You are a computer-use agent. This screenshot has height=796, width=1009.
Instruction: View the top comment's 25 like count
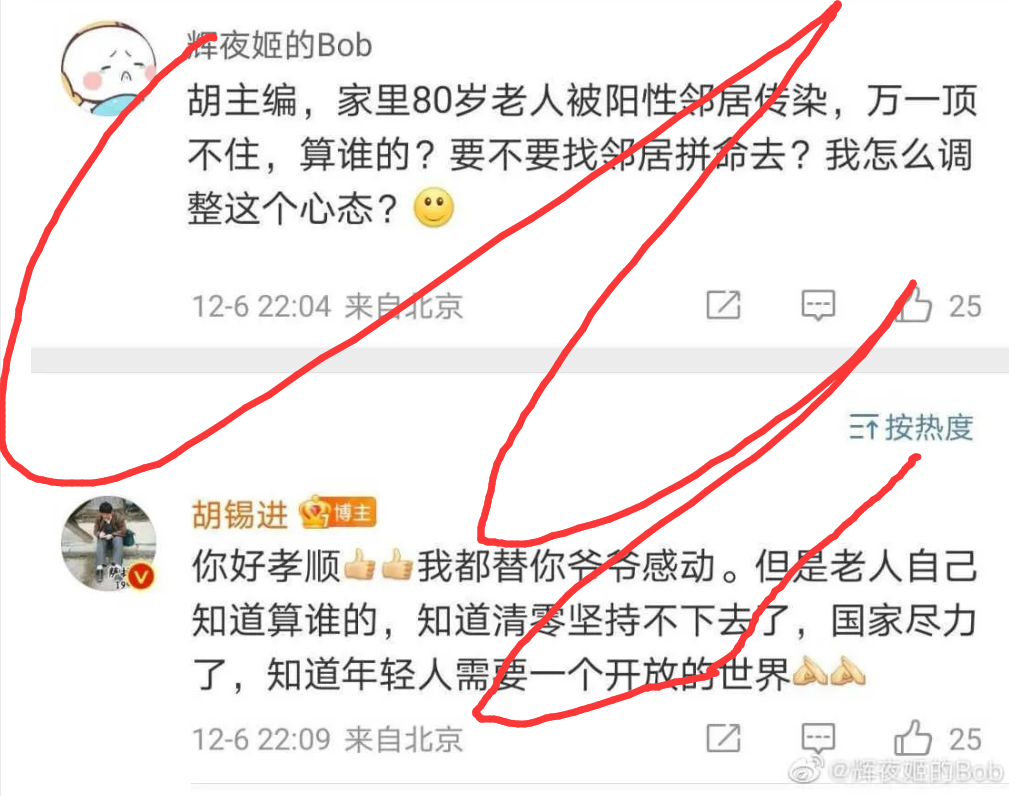tap(965, 306)
